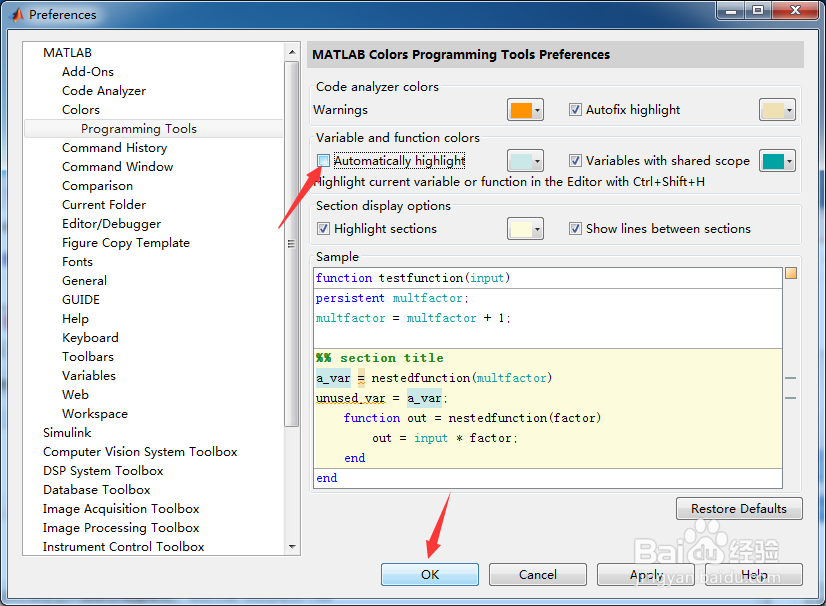Uncheck Variables with shared scope

click(x=575, y=161)
